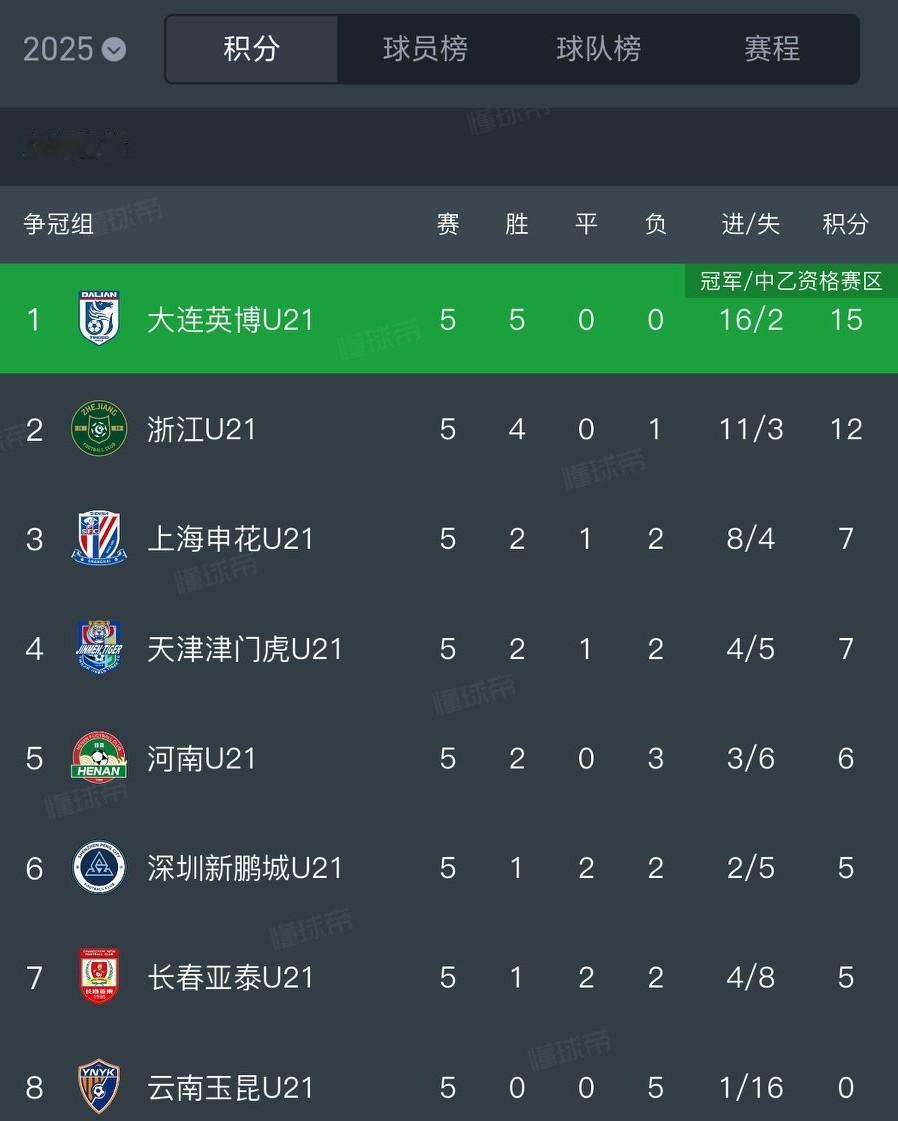Switch to the 球员榜 player rankings tab
Image resolution: width=898 pixels, height=1121 pixels.
click(x=425, y=49)
